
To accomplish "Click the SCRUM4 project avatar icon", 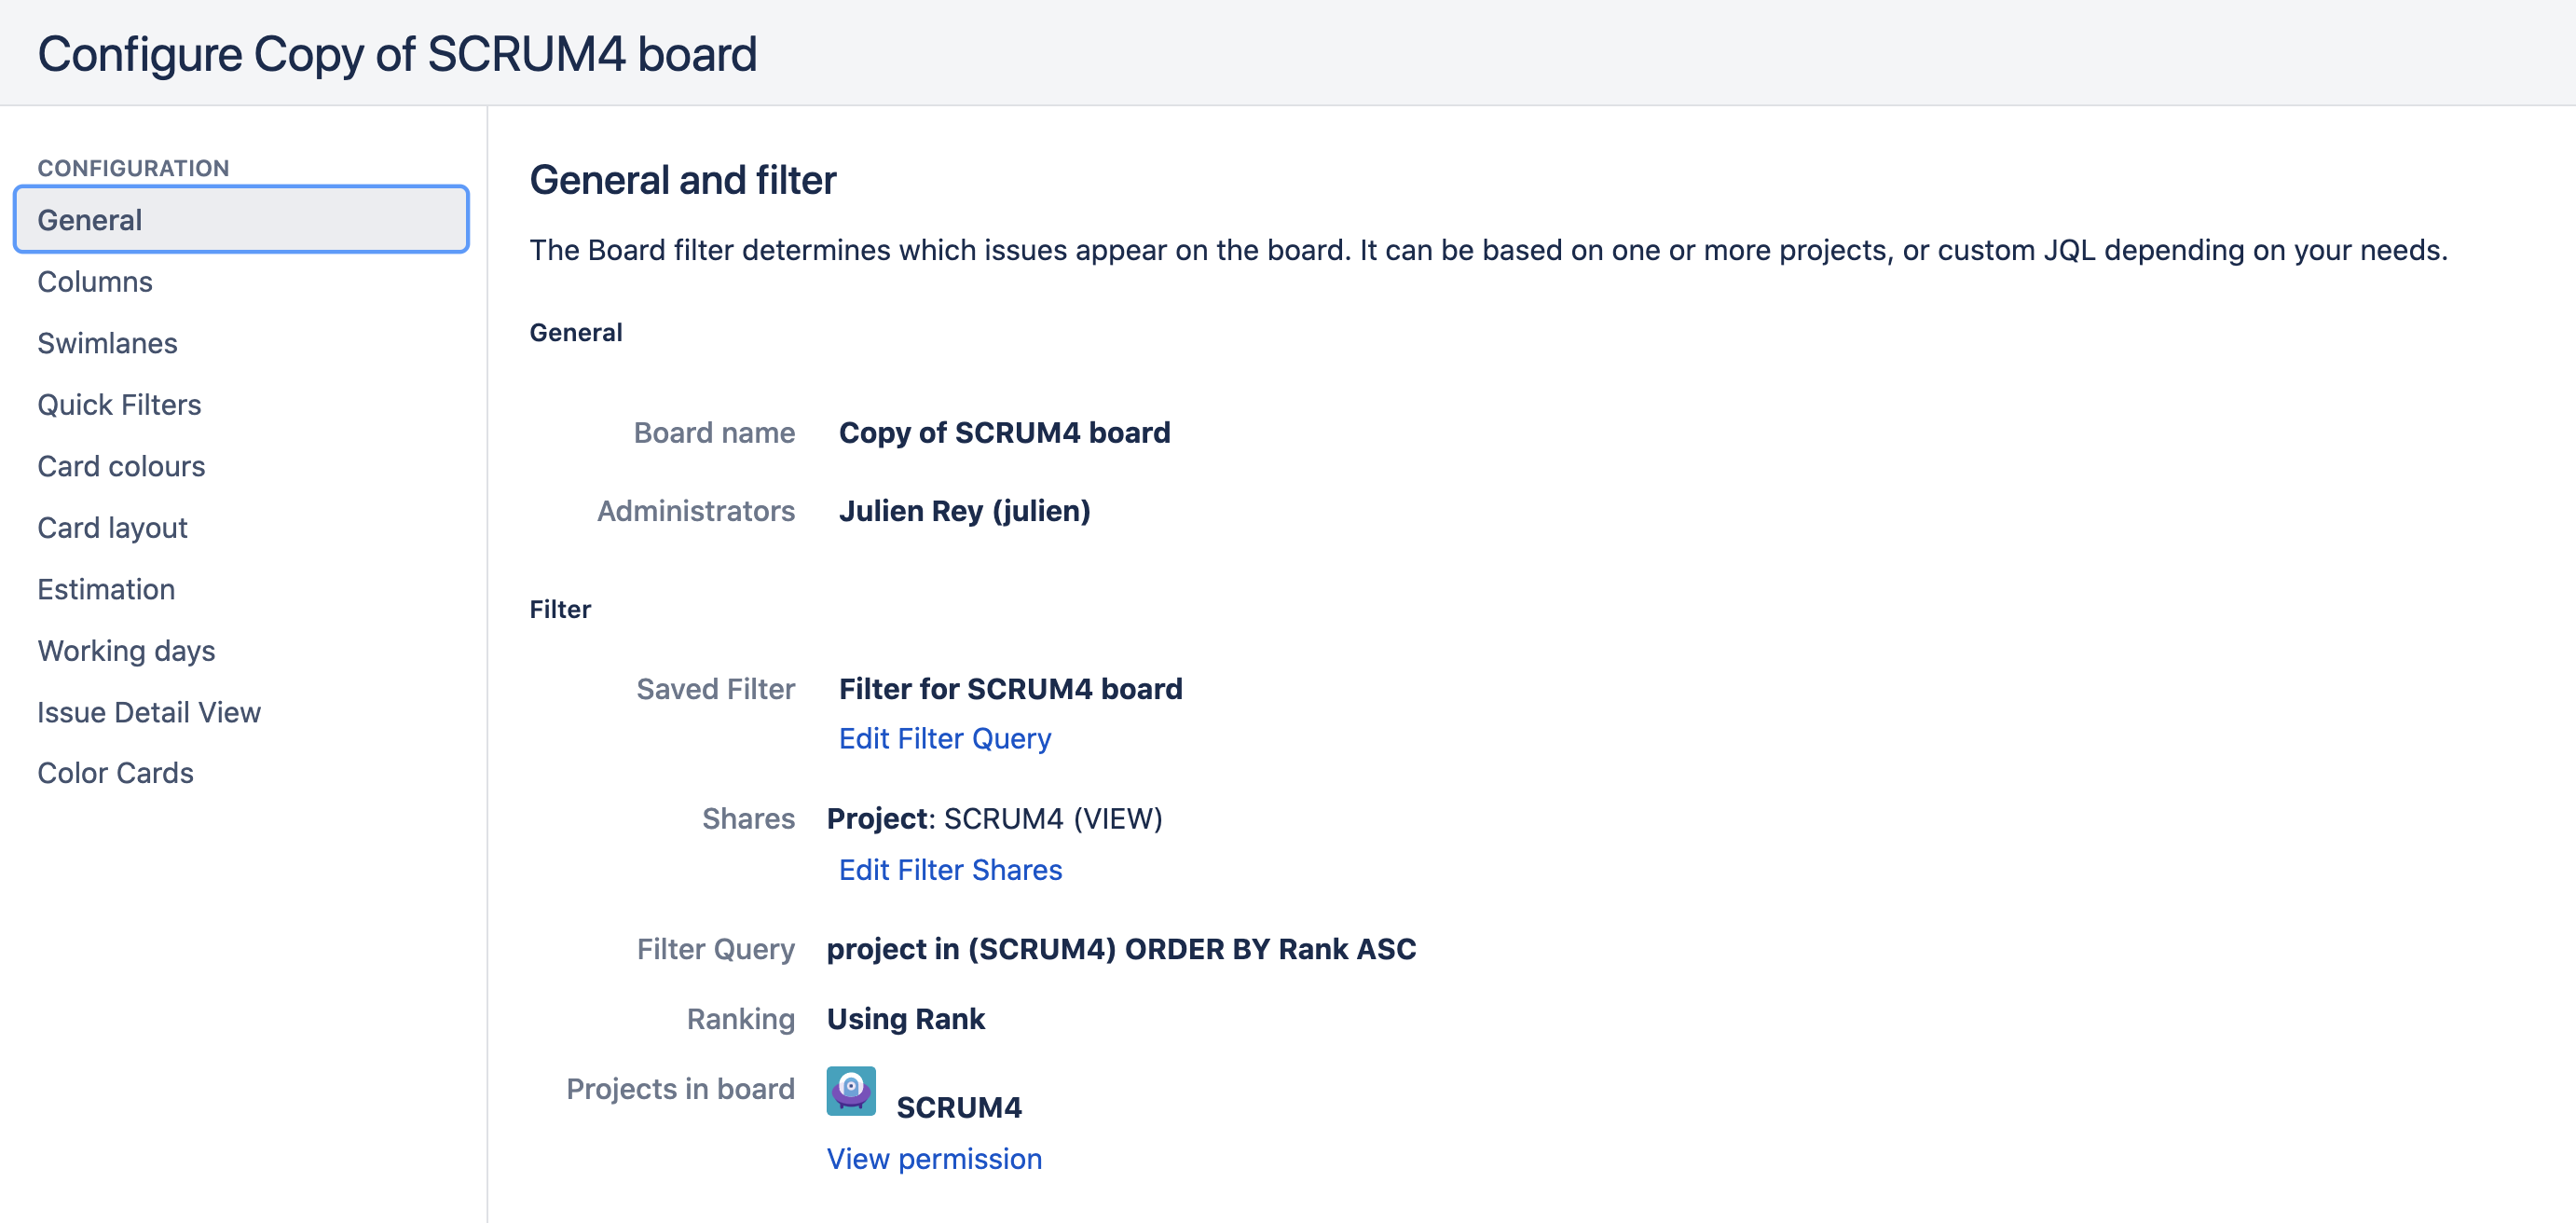I will click(850, 1090).
